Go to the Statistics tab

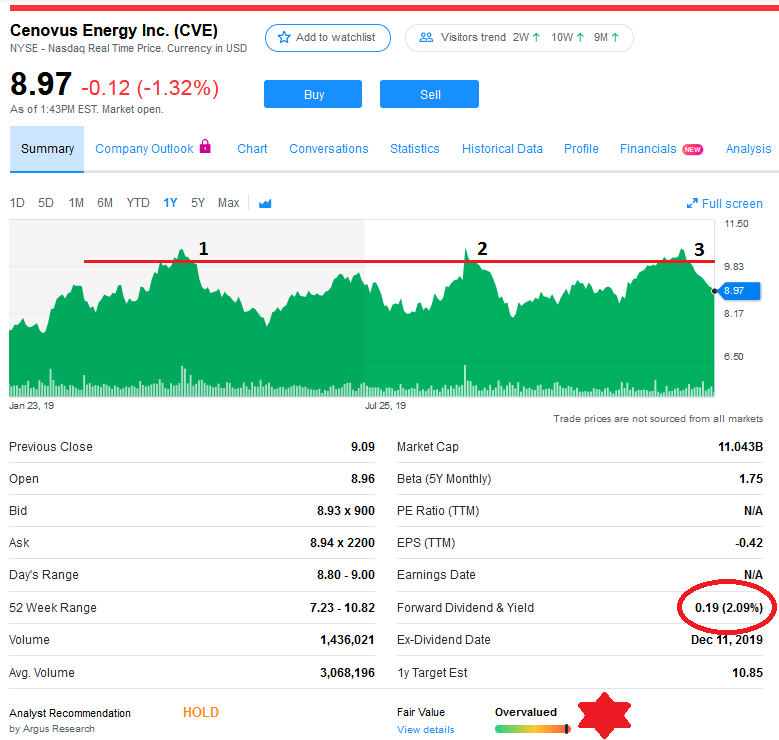point(414,149)
